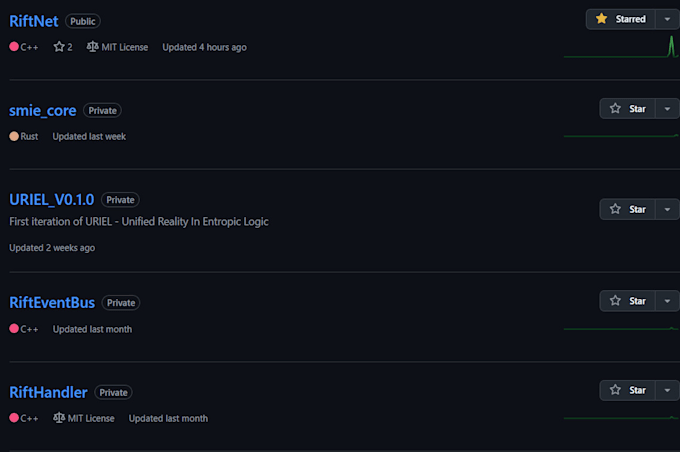The width and height of the screenshot is (680, 452).
Task: Expand the RiftNet starred lists dropdown
Action: 667,19
